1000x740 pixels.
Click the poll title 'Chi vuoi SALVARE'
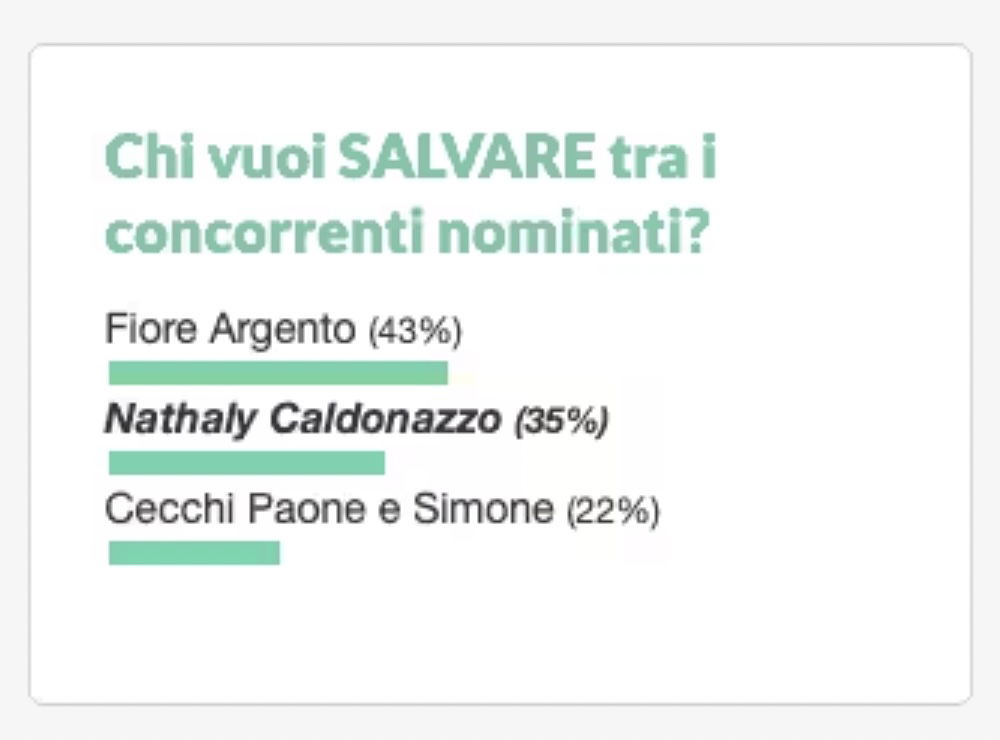pos(411,193)
